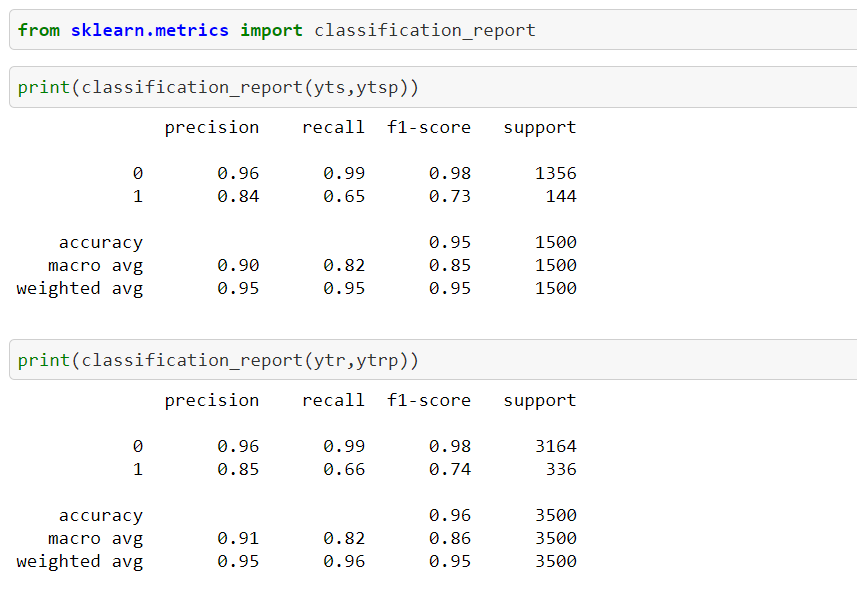Click the sklearn.metrics import code cell
The width and height of the screenshot is (857, 609).
[x=433, y=30]
